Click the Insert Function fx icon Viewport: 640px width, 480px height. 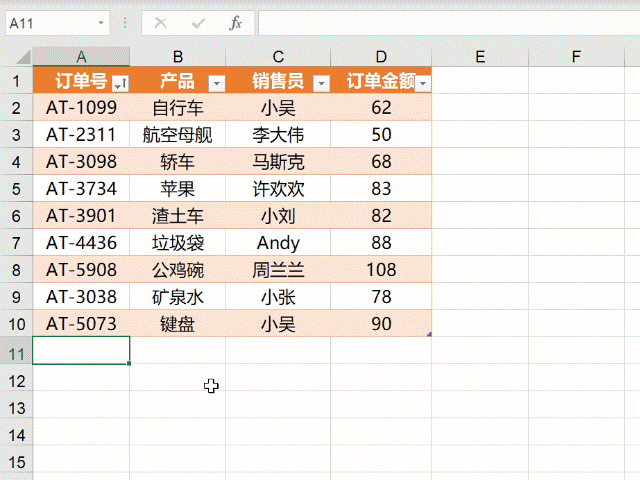coord(236,23)
